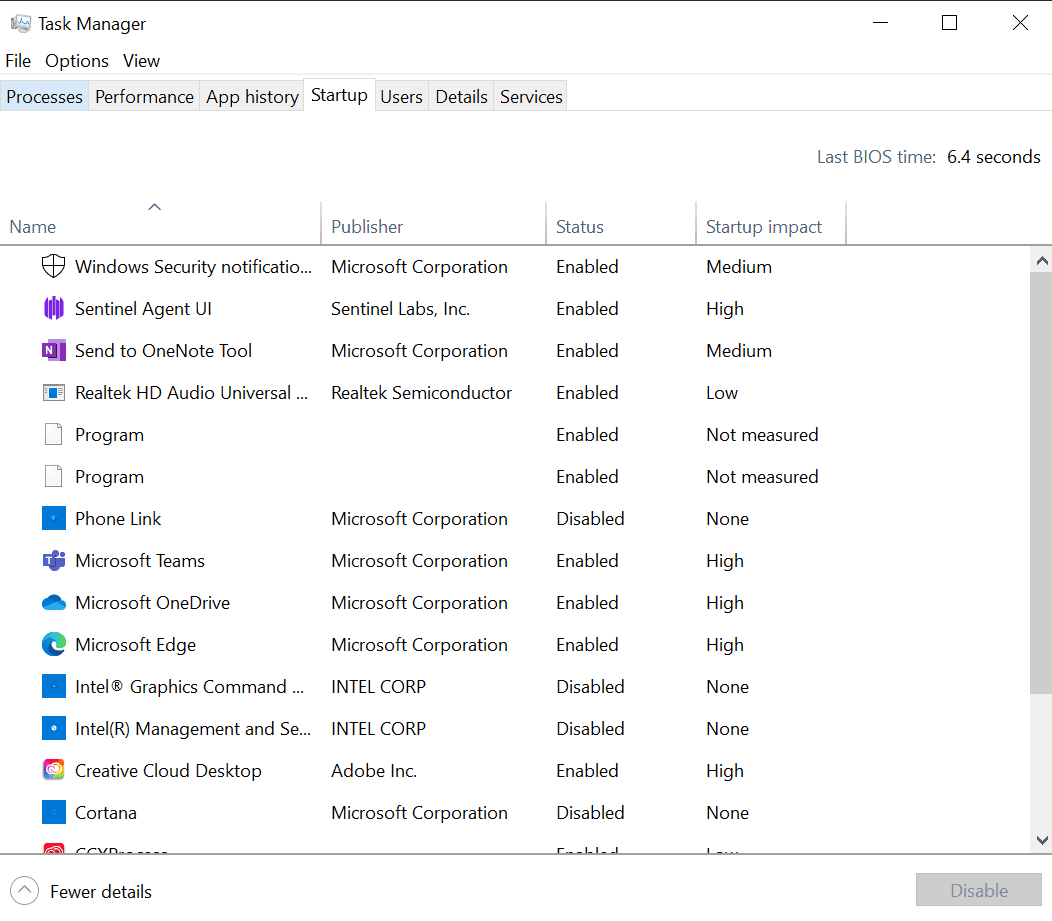Image resolution: width=1052 pixels, height=921 pixels.
Task: Click the Sentinel Labs, Inc. publisher cell
Action: (x=401, y=309)
